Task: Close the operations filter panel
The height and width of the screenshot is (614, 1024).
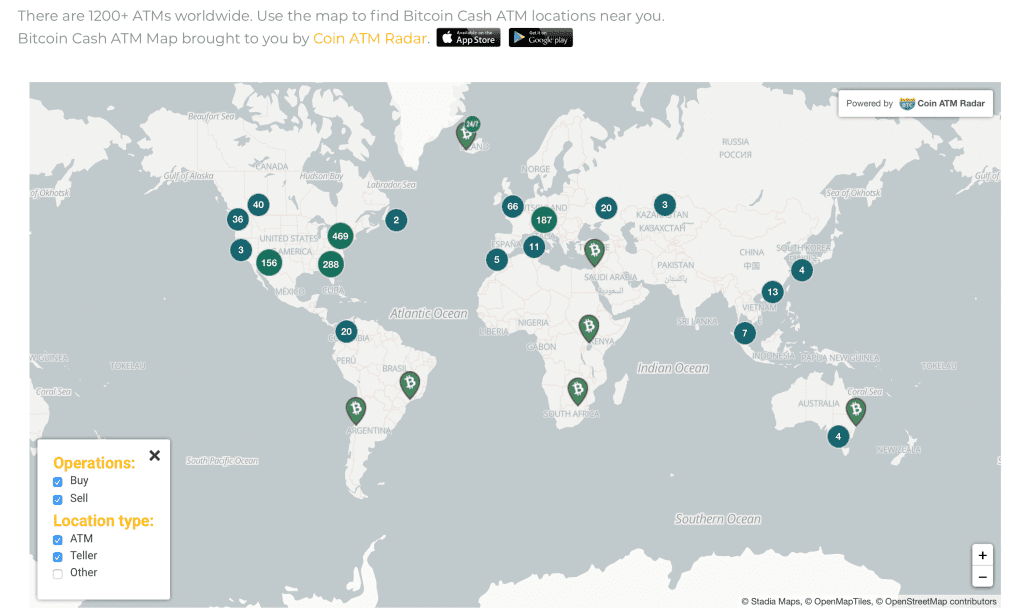Action: [x=154, y=456]
